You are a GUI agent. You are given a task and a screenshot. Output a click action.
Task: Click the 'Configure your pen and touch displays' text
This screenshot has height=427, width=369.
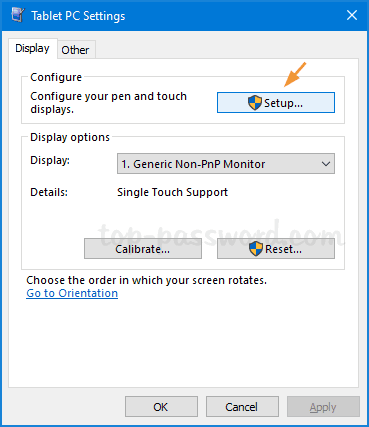[x=108, y=103]
